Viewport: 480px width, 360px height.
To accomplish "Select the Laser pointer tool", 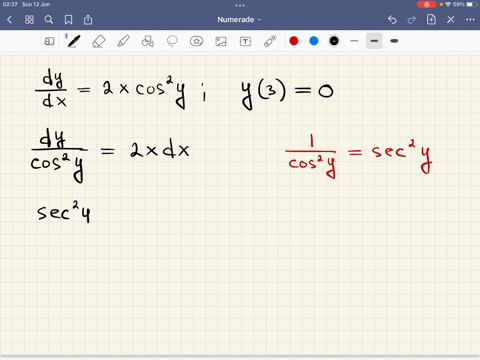I will [x=270, y=41].
